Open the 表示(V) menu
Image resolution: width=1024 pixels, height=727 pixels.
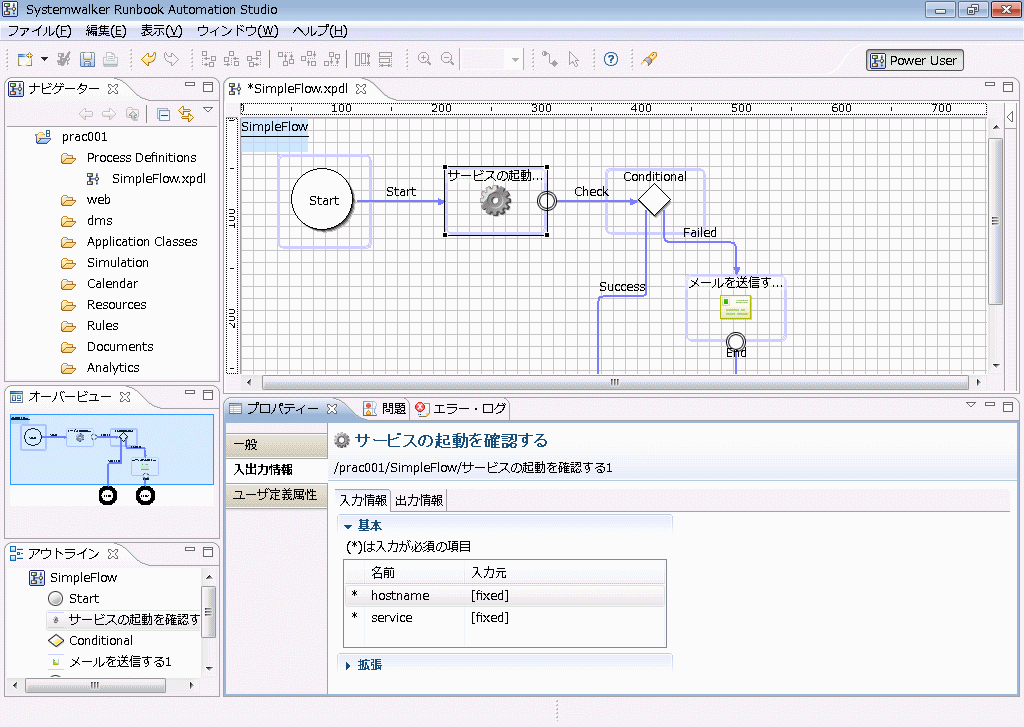(x=161, y=31)
